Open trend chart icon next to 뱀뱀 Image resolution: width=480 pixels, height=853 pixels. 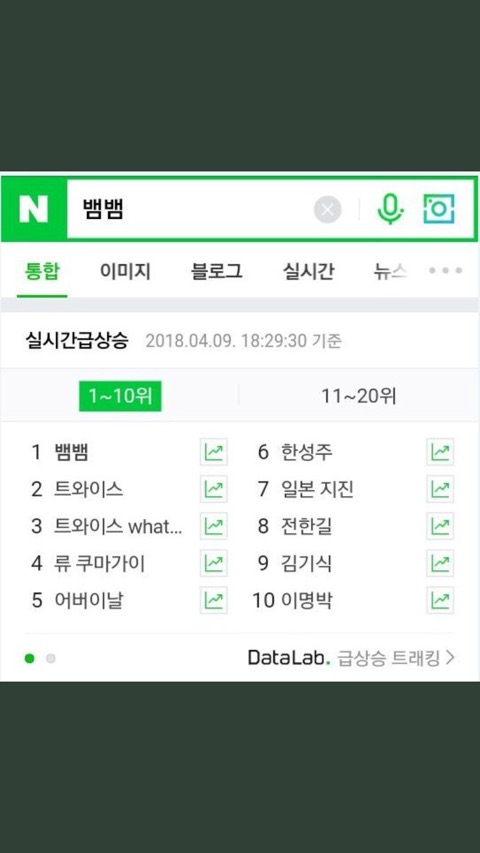213,452
